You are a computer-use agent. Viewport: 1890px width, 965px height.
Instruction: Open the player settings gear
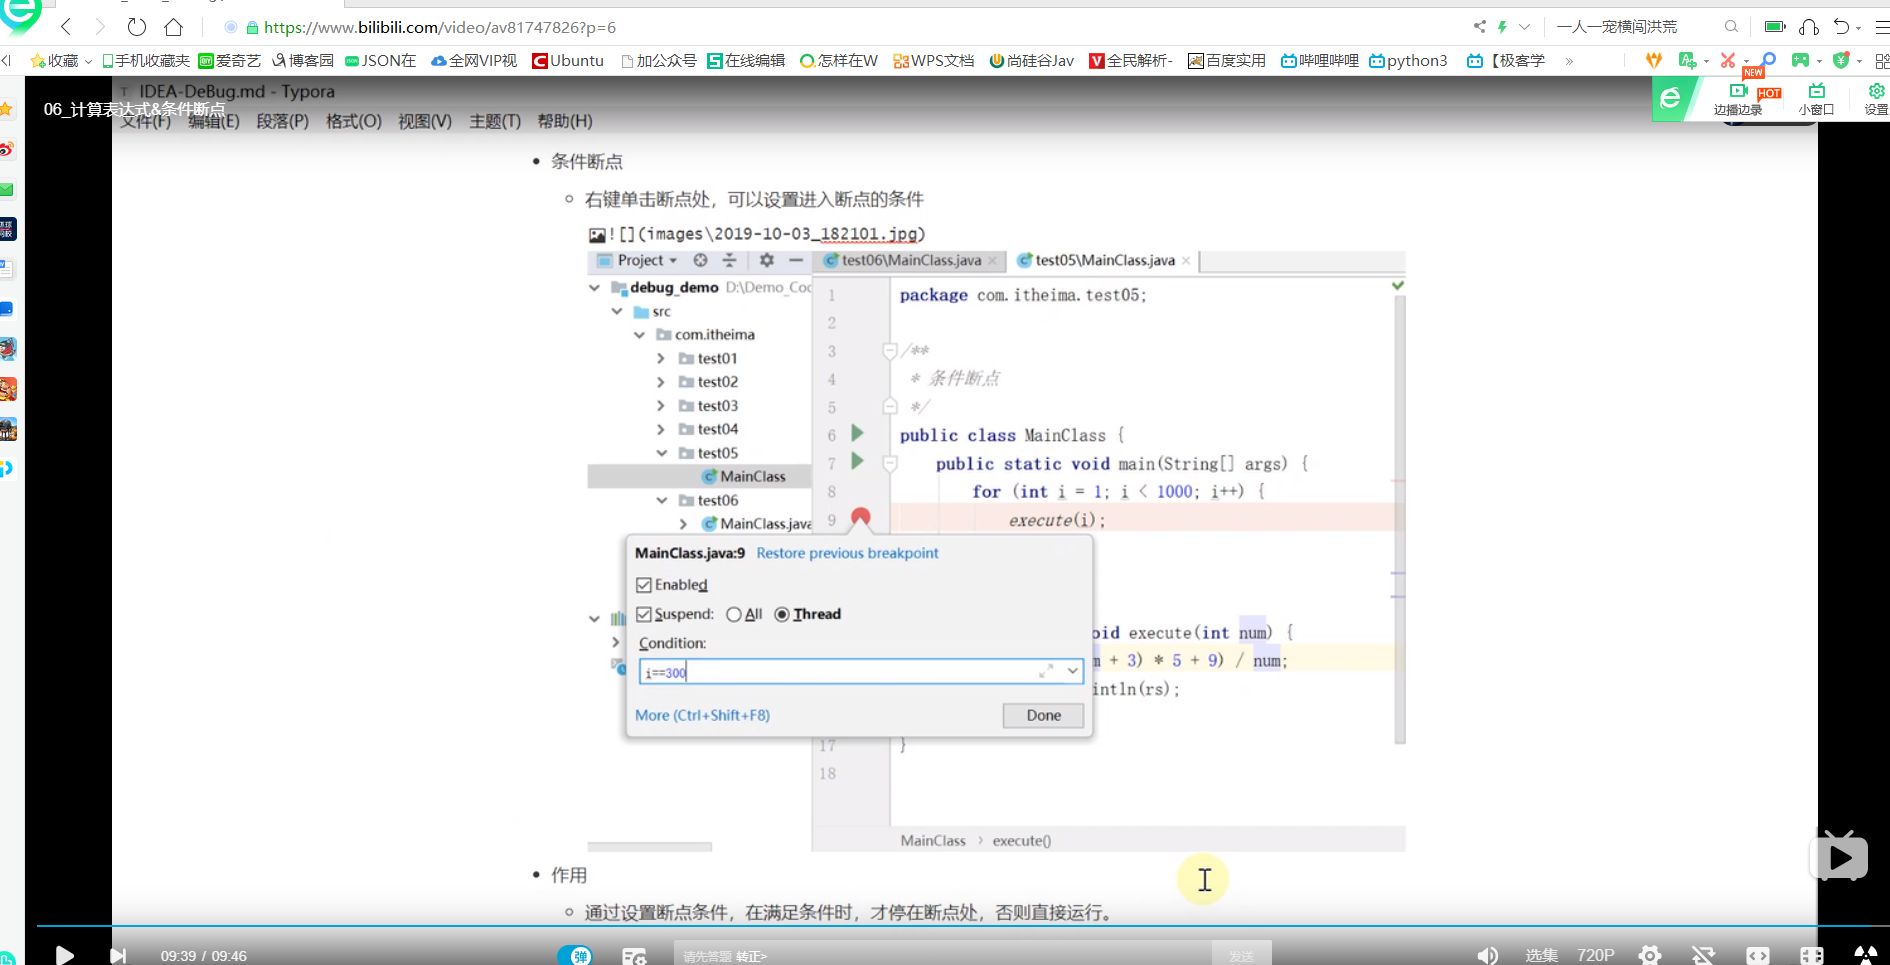[x=1650, y=956]
